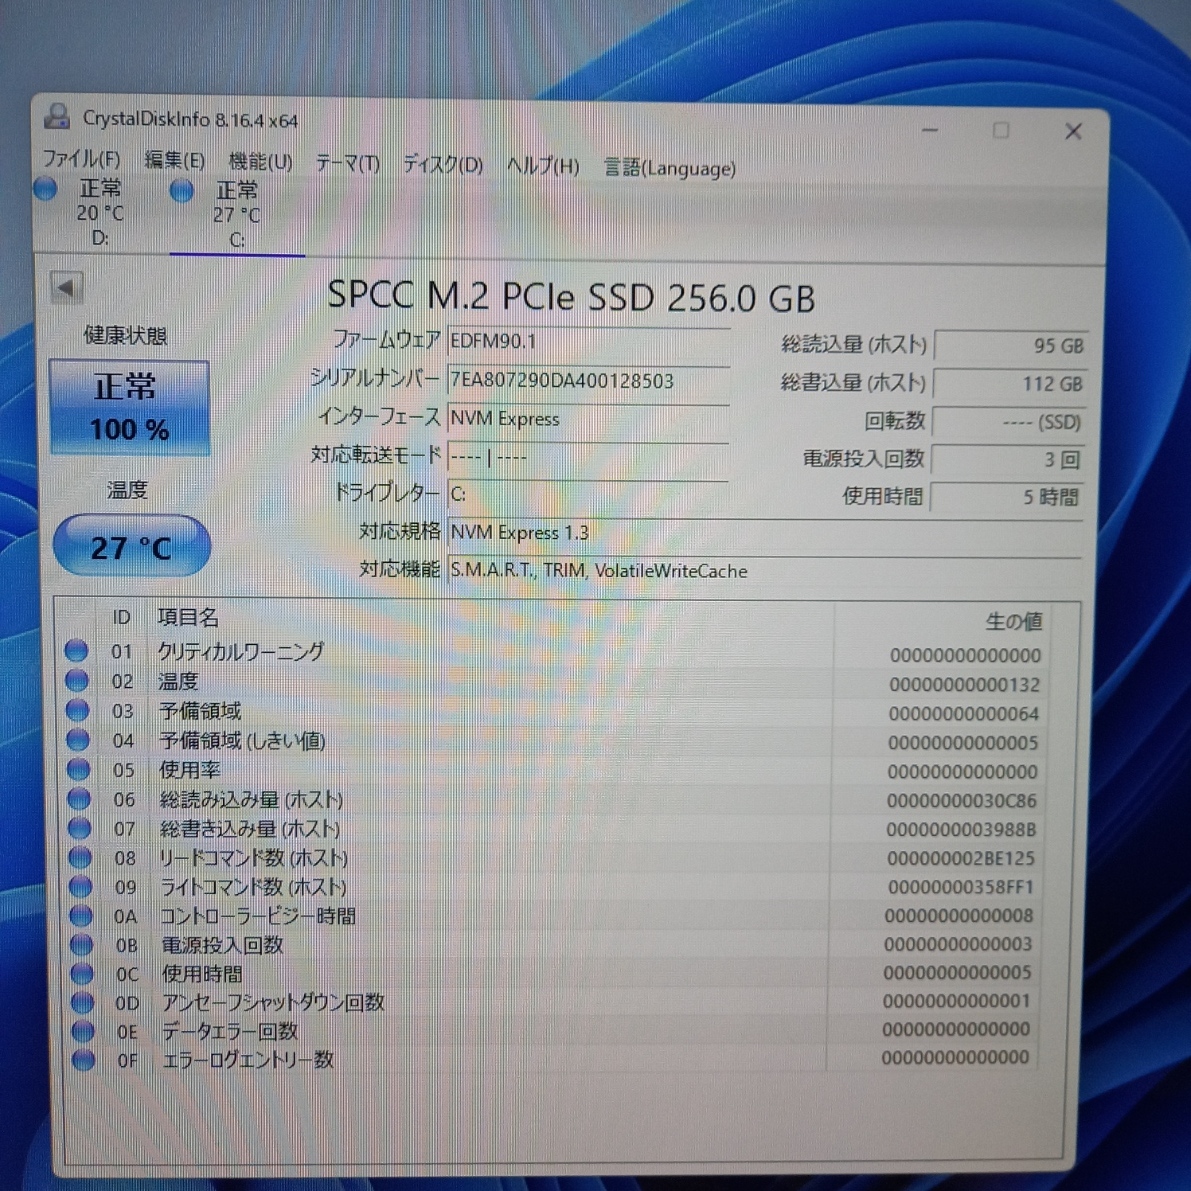Open the ディスク(D) menu
1191x1191 pixels.
pyautogui.click(x=442, y=164)
